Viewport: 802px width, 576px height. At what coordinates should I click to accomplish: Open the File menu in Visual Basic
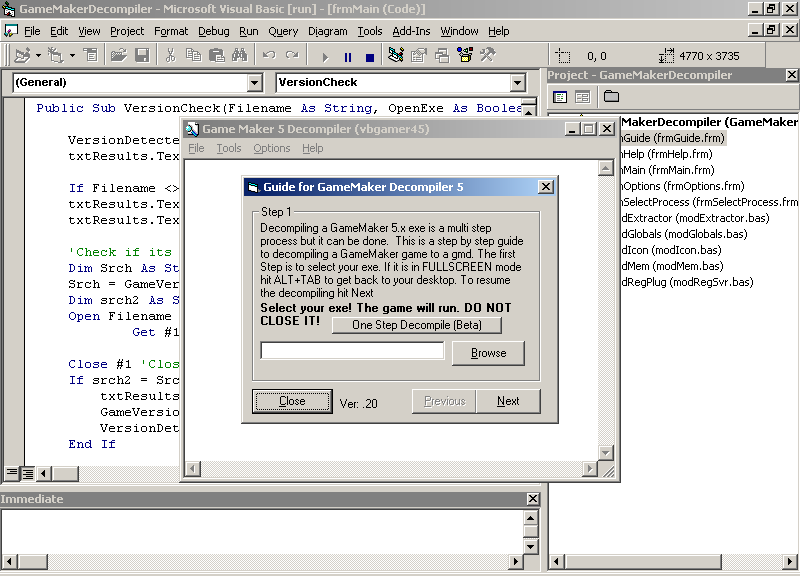[x=32, y=31]
